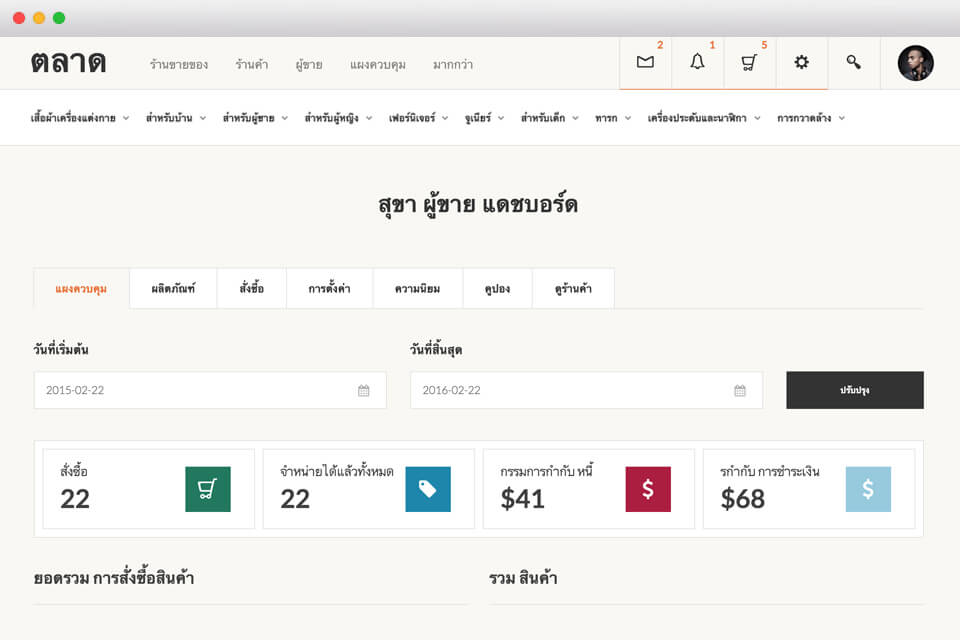Open the notifications bell icon
960x640 pixels.
point(697,62)
